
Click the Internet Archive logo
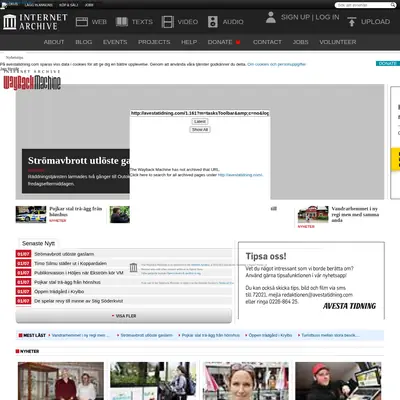pyautogui.click(x=35, y=22)
